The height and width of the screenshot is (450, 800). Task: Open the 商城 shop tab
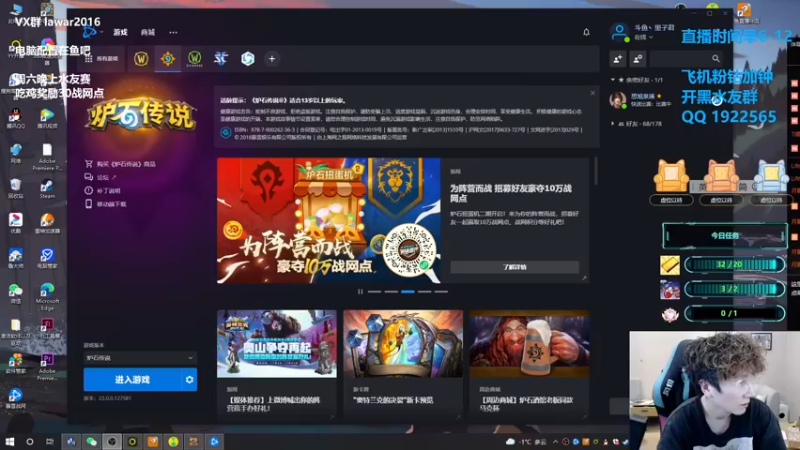coord(147,32)
